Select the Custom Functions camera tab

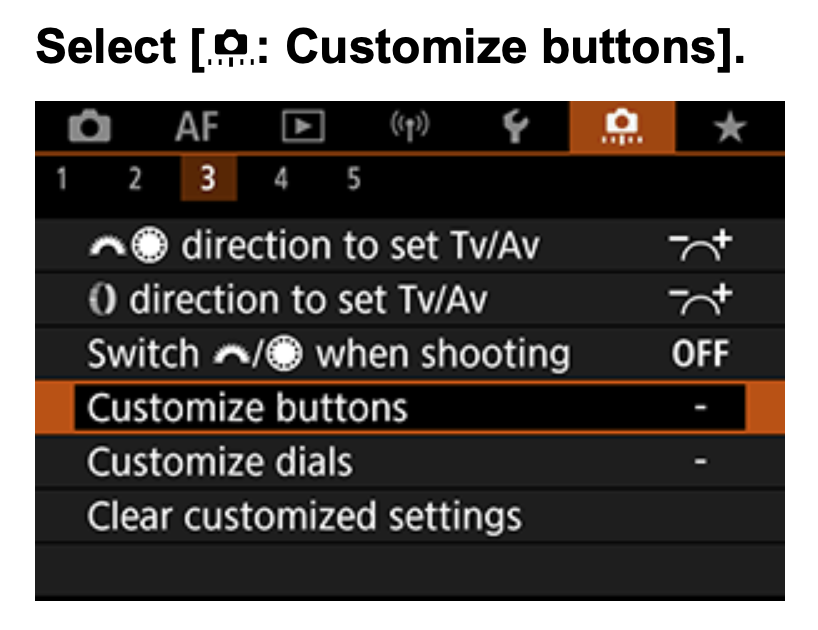[x=622, y=127]
